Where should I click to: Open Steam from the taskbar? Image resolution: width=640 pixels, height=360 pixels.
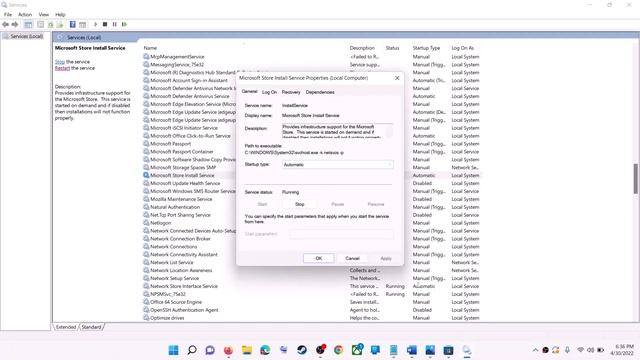[302, 350]
